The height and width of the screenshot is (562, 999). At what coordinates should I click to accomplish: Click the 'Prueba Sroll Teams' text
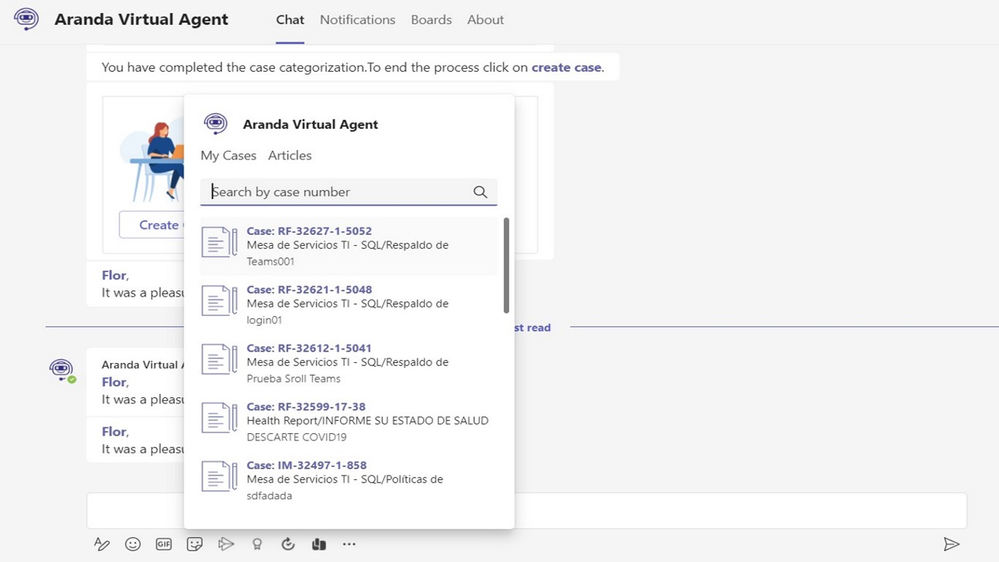pos(293,378)
